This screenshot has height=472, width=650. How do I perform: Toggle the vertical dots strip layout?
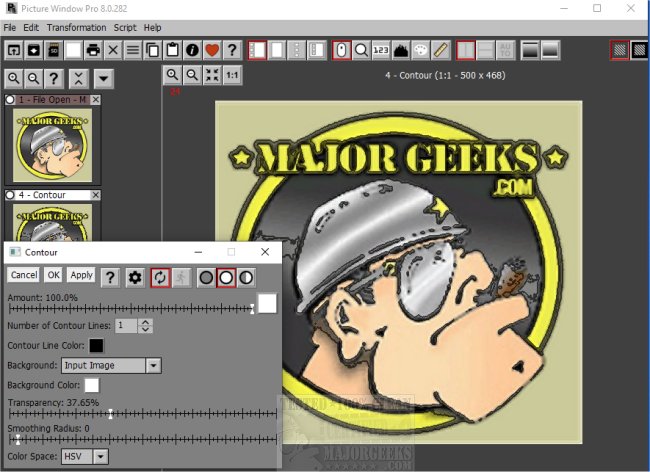(x=297, y=51)
